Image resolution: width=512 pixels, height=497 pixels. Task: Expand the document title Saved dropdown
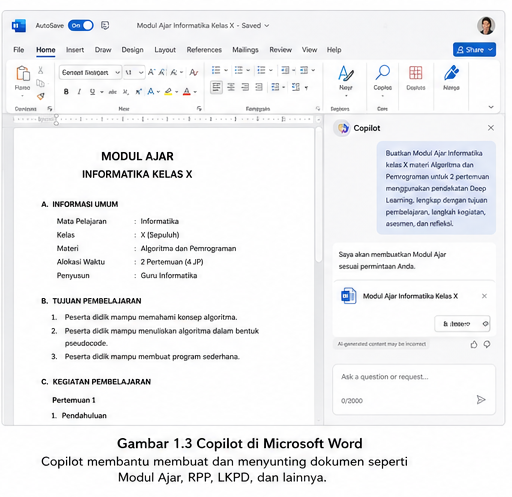click(267, 26)
